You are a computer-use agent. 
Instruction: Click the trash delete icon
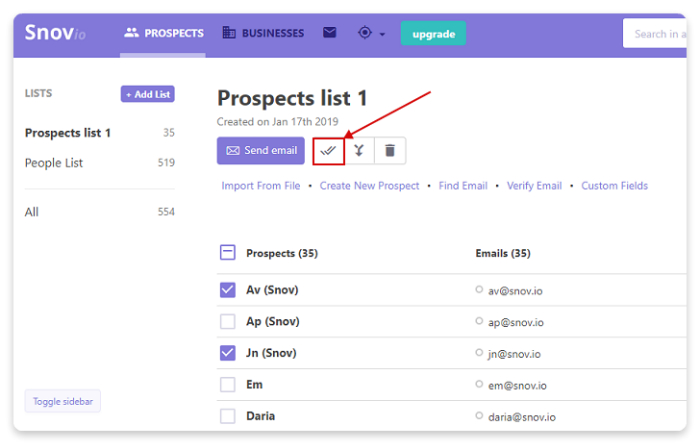click(390, 151)
